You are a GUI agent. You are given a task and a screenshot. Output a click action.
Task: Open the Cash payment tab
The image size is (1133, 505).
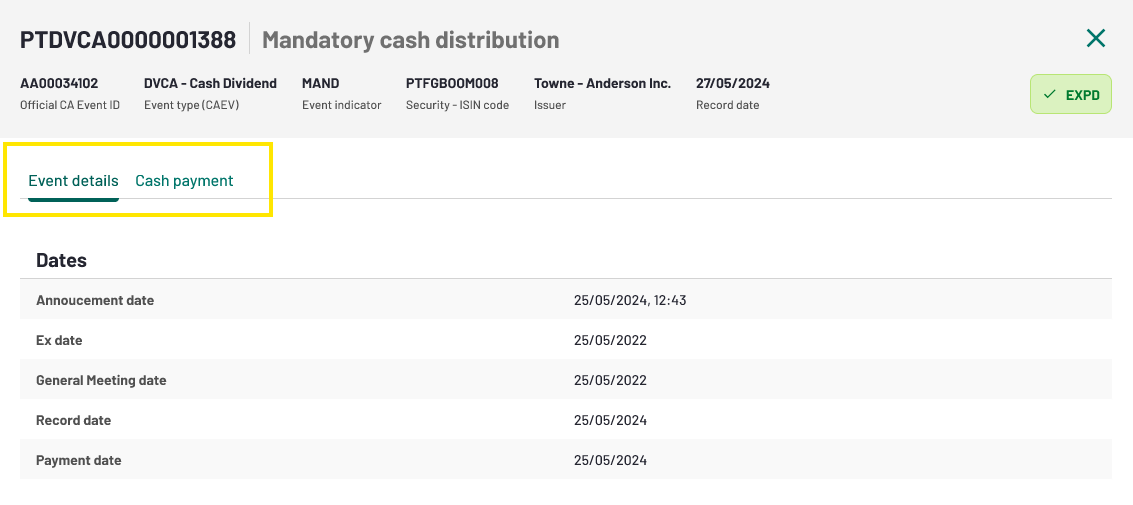tap(184, 181)
